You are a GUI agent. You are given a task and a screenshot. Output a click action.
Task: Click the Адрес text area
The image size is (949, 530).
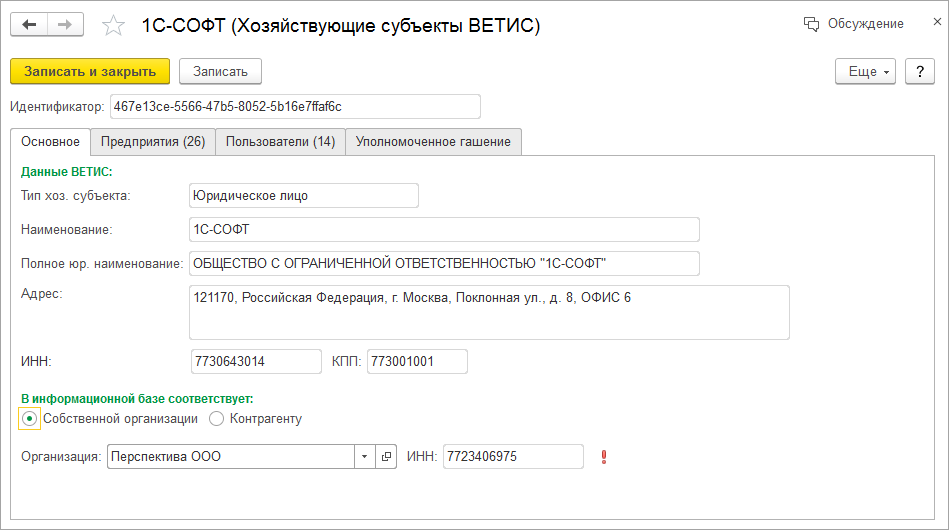pos(488,312)
